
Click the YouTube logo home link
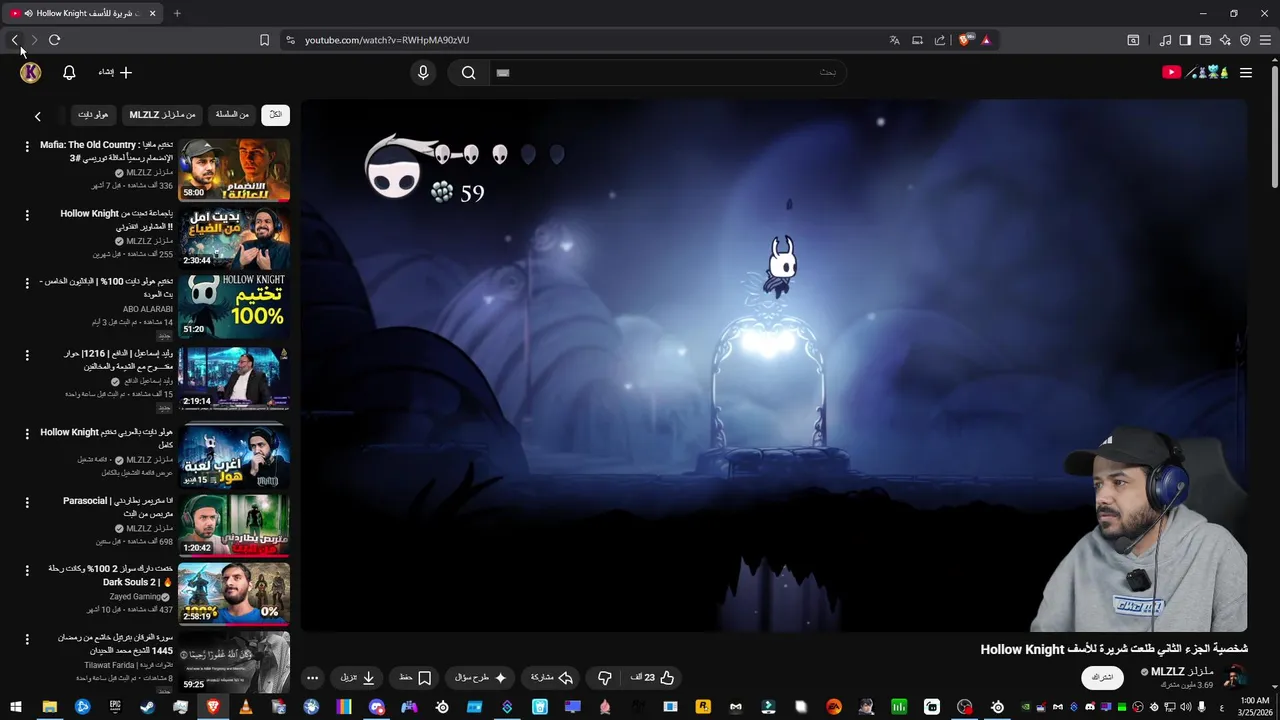[x=1195, y=72]
